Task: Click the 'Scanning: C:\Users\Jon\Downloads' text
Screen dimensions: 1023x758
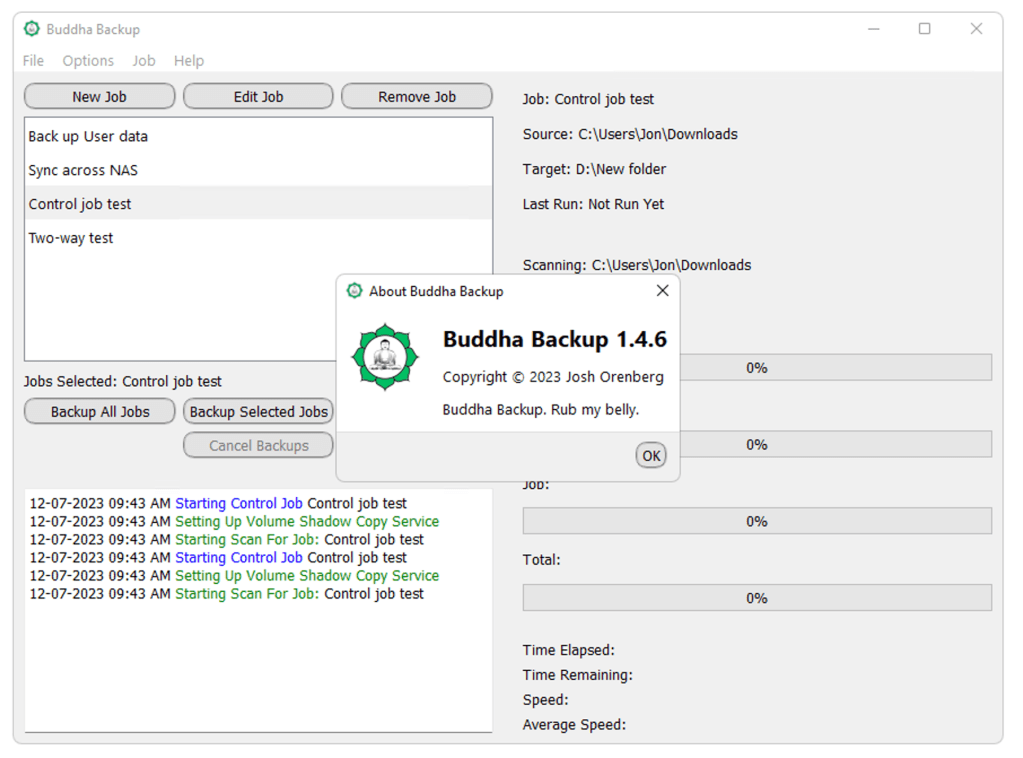Action: [637, 265]
